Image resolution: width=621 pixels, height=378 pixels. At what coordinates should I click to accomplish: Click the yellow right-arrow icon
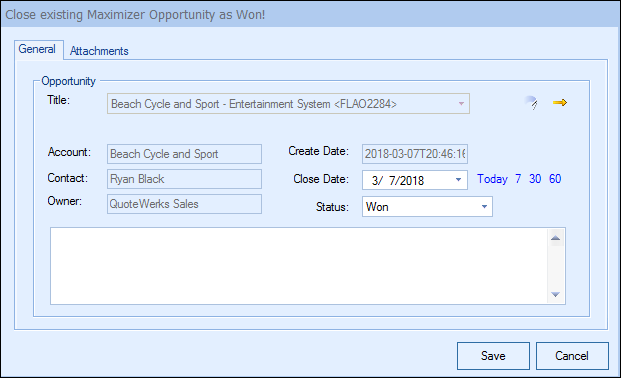(x=560, y=103)
